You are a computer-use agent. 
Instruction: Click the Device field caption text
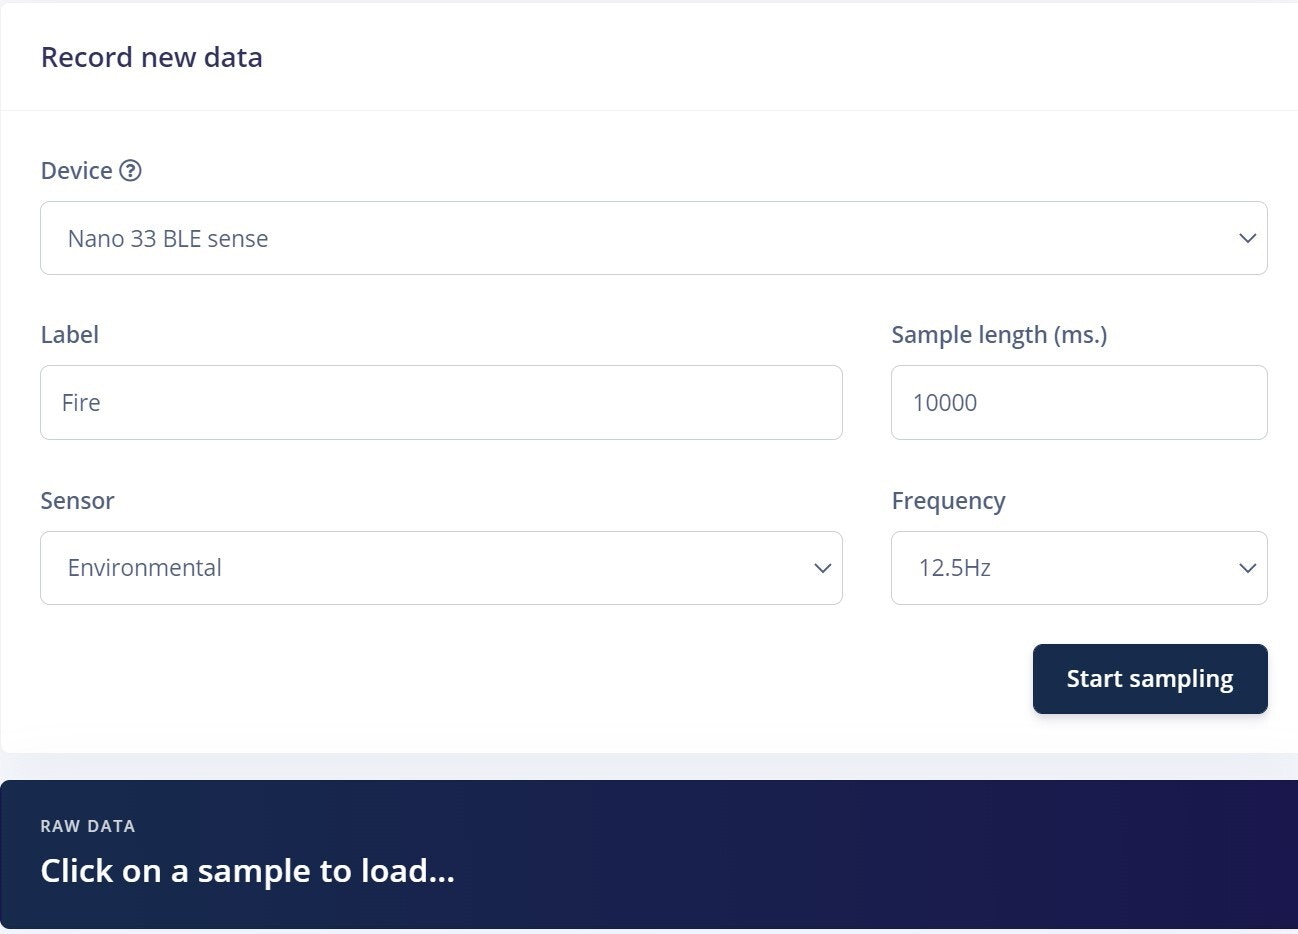coord(77,171)
